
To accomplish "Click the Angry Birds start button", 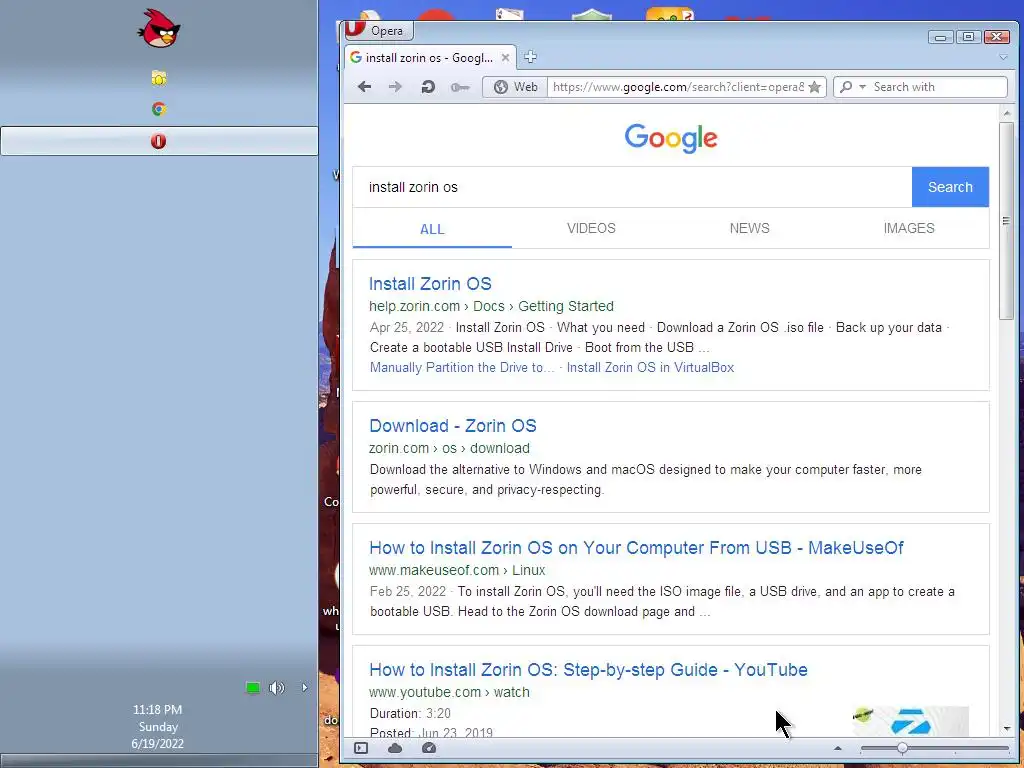I will tap(159, 28).
